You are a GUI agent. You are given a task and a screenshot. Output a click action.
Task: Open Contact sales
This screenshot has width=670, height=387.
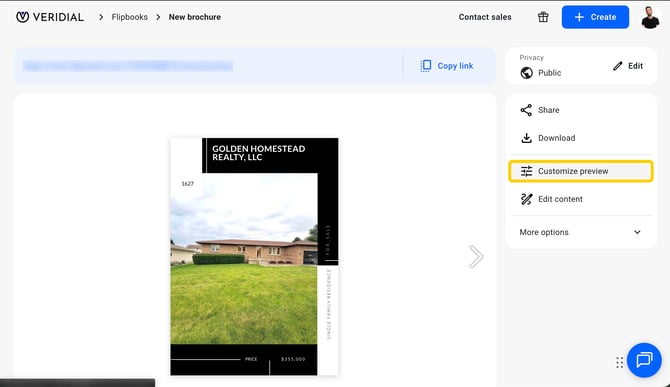pos(485,17)
